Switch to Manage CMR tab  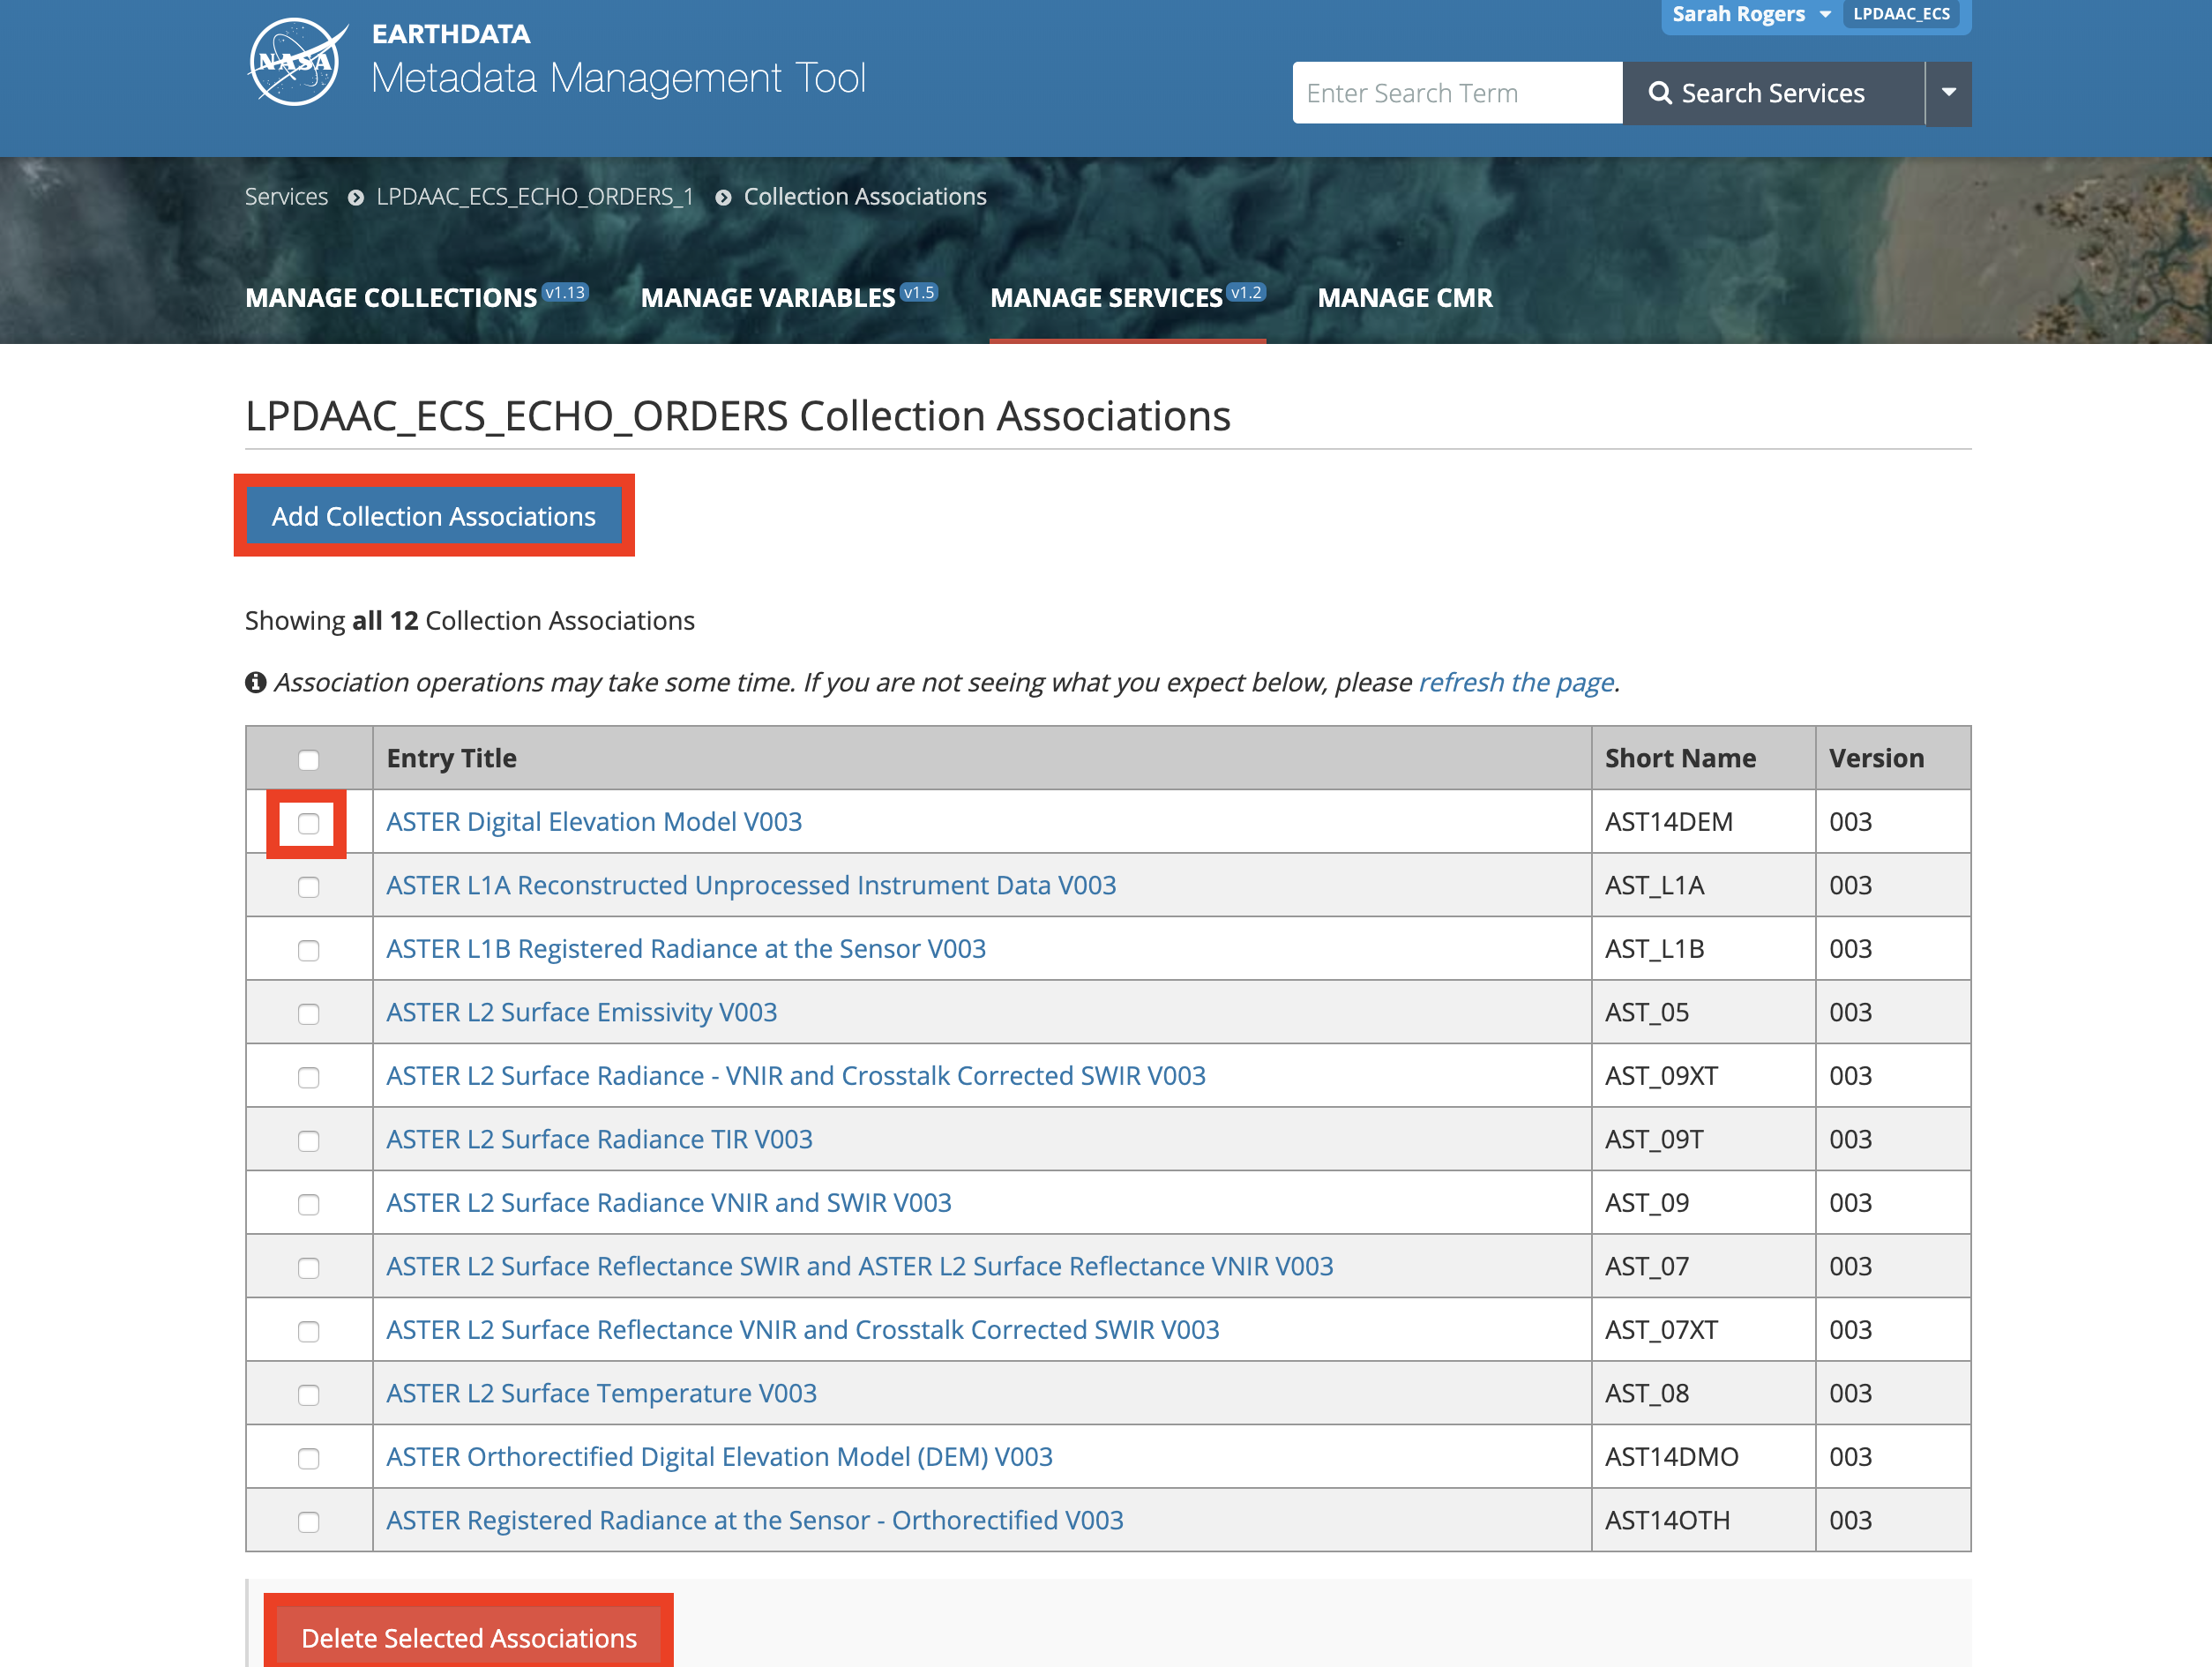point(1404,297)
